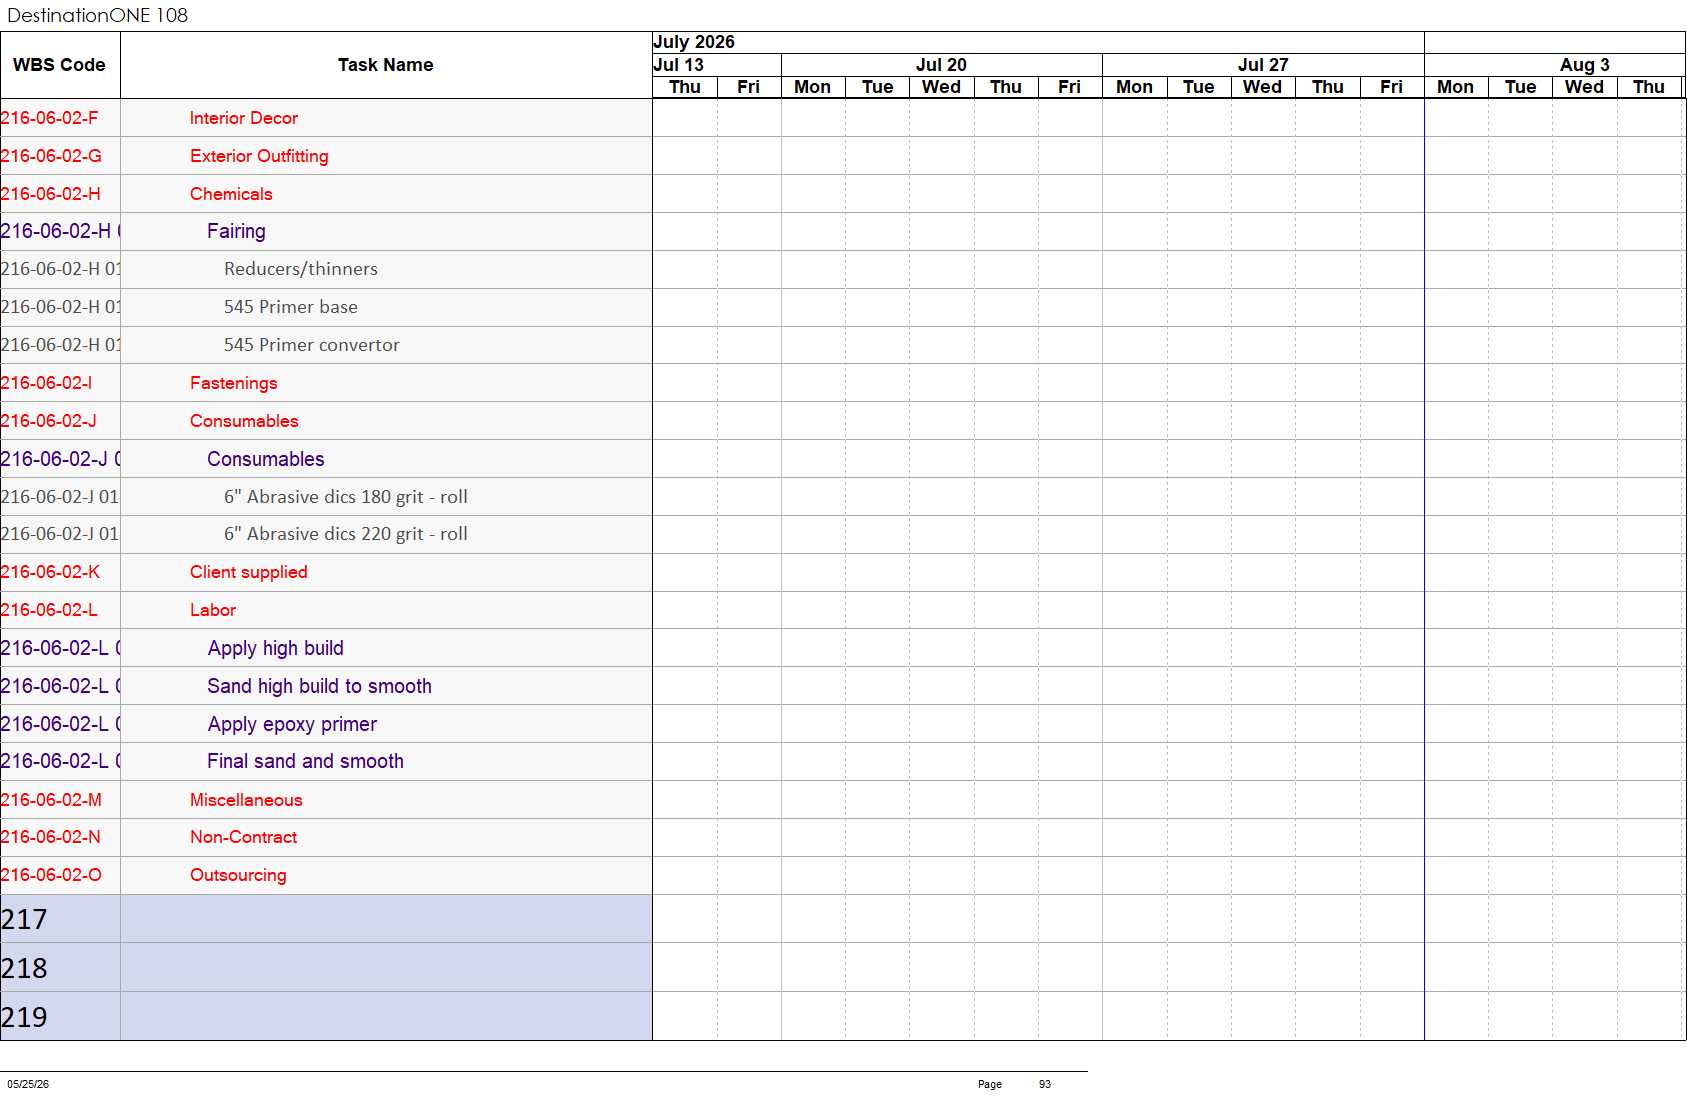Click WBS code 216-06-02-I

click(x=47, y=383)
